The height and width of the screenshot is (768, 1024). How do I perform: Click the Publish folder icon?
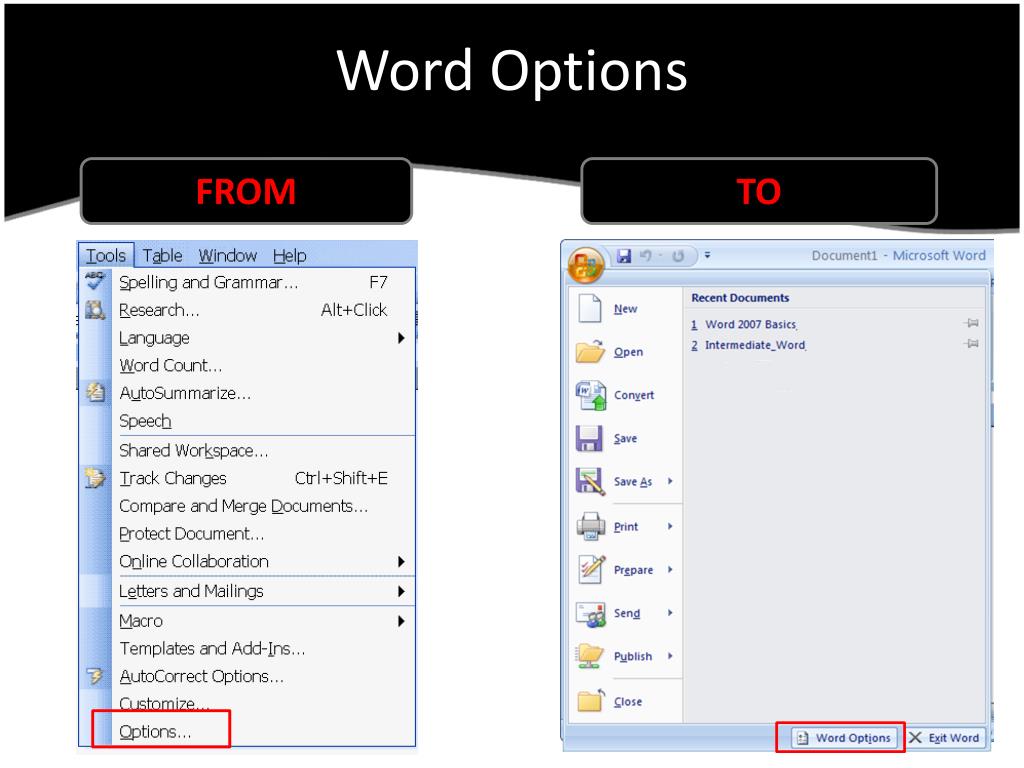(590, 656)
